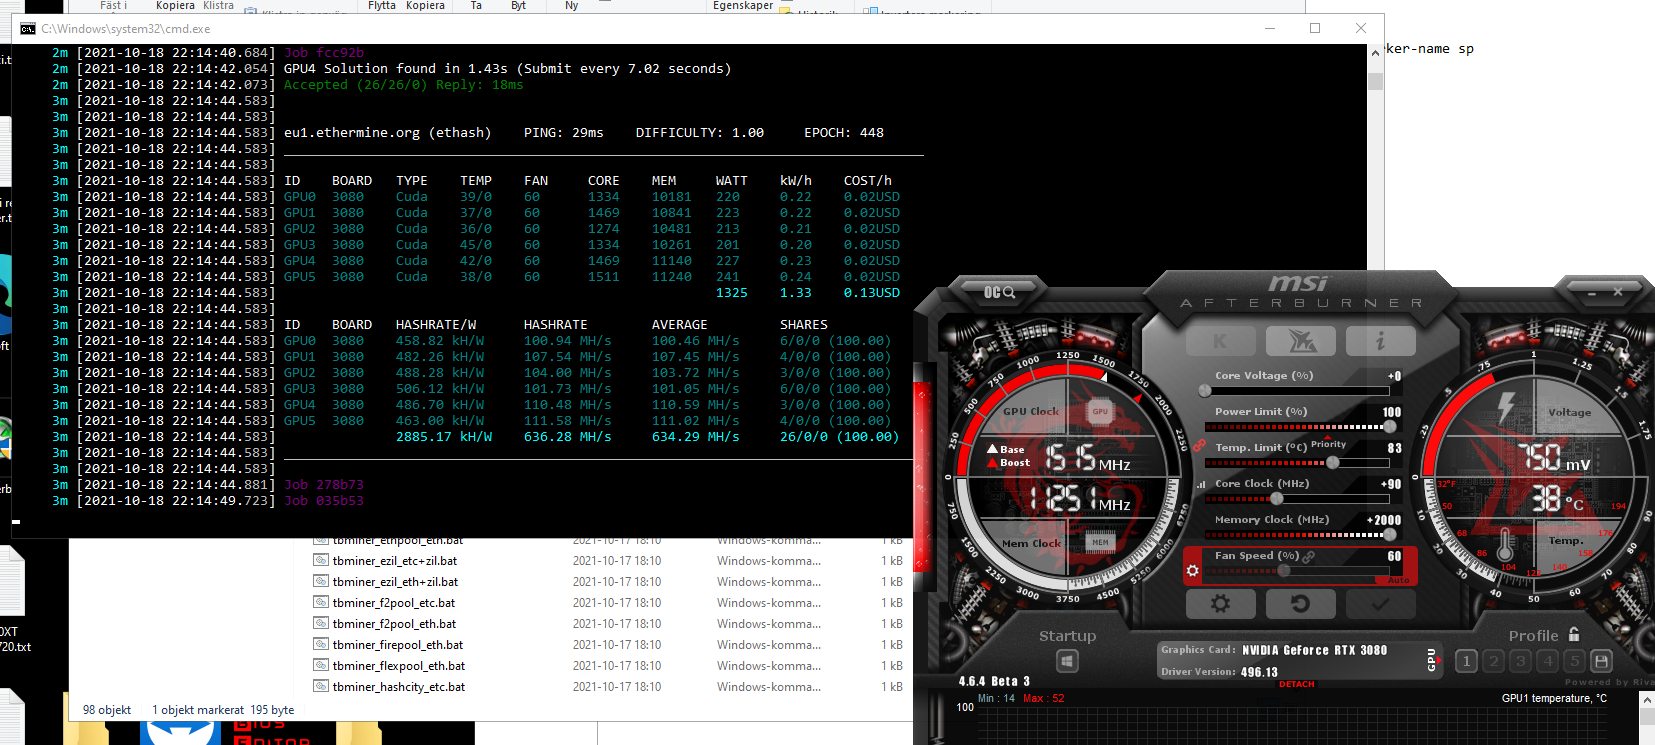Open fan user-define gear beside Fan Speed
This screenshot has width=1655, height=745.
[x=1192, y=571]
